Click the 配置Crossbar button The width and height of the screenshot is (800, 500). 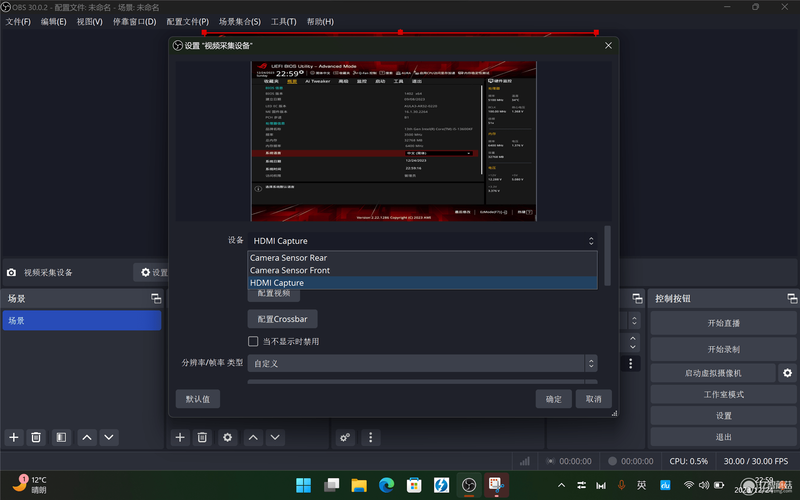tap(282, 319)
